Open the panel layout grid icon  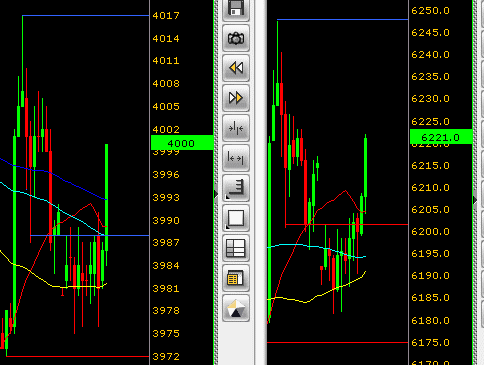coord(236,248)
